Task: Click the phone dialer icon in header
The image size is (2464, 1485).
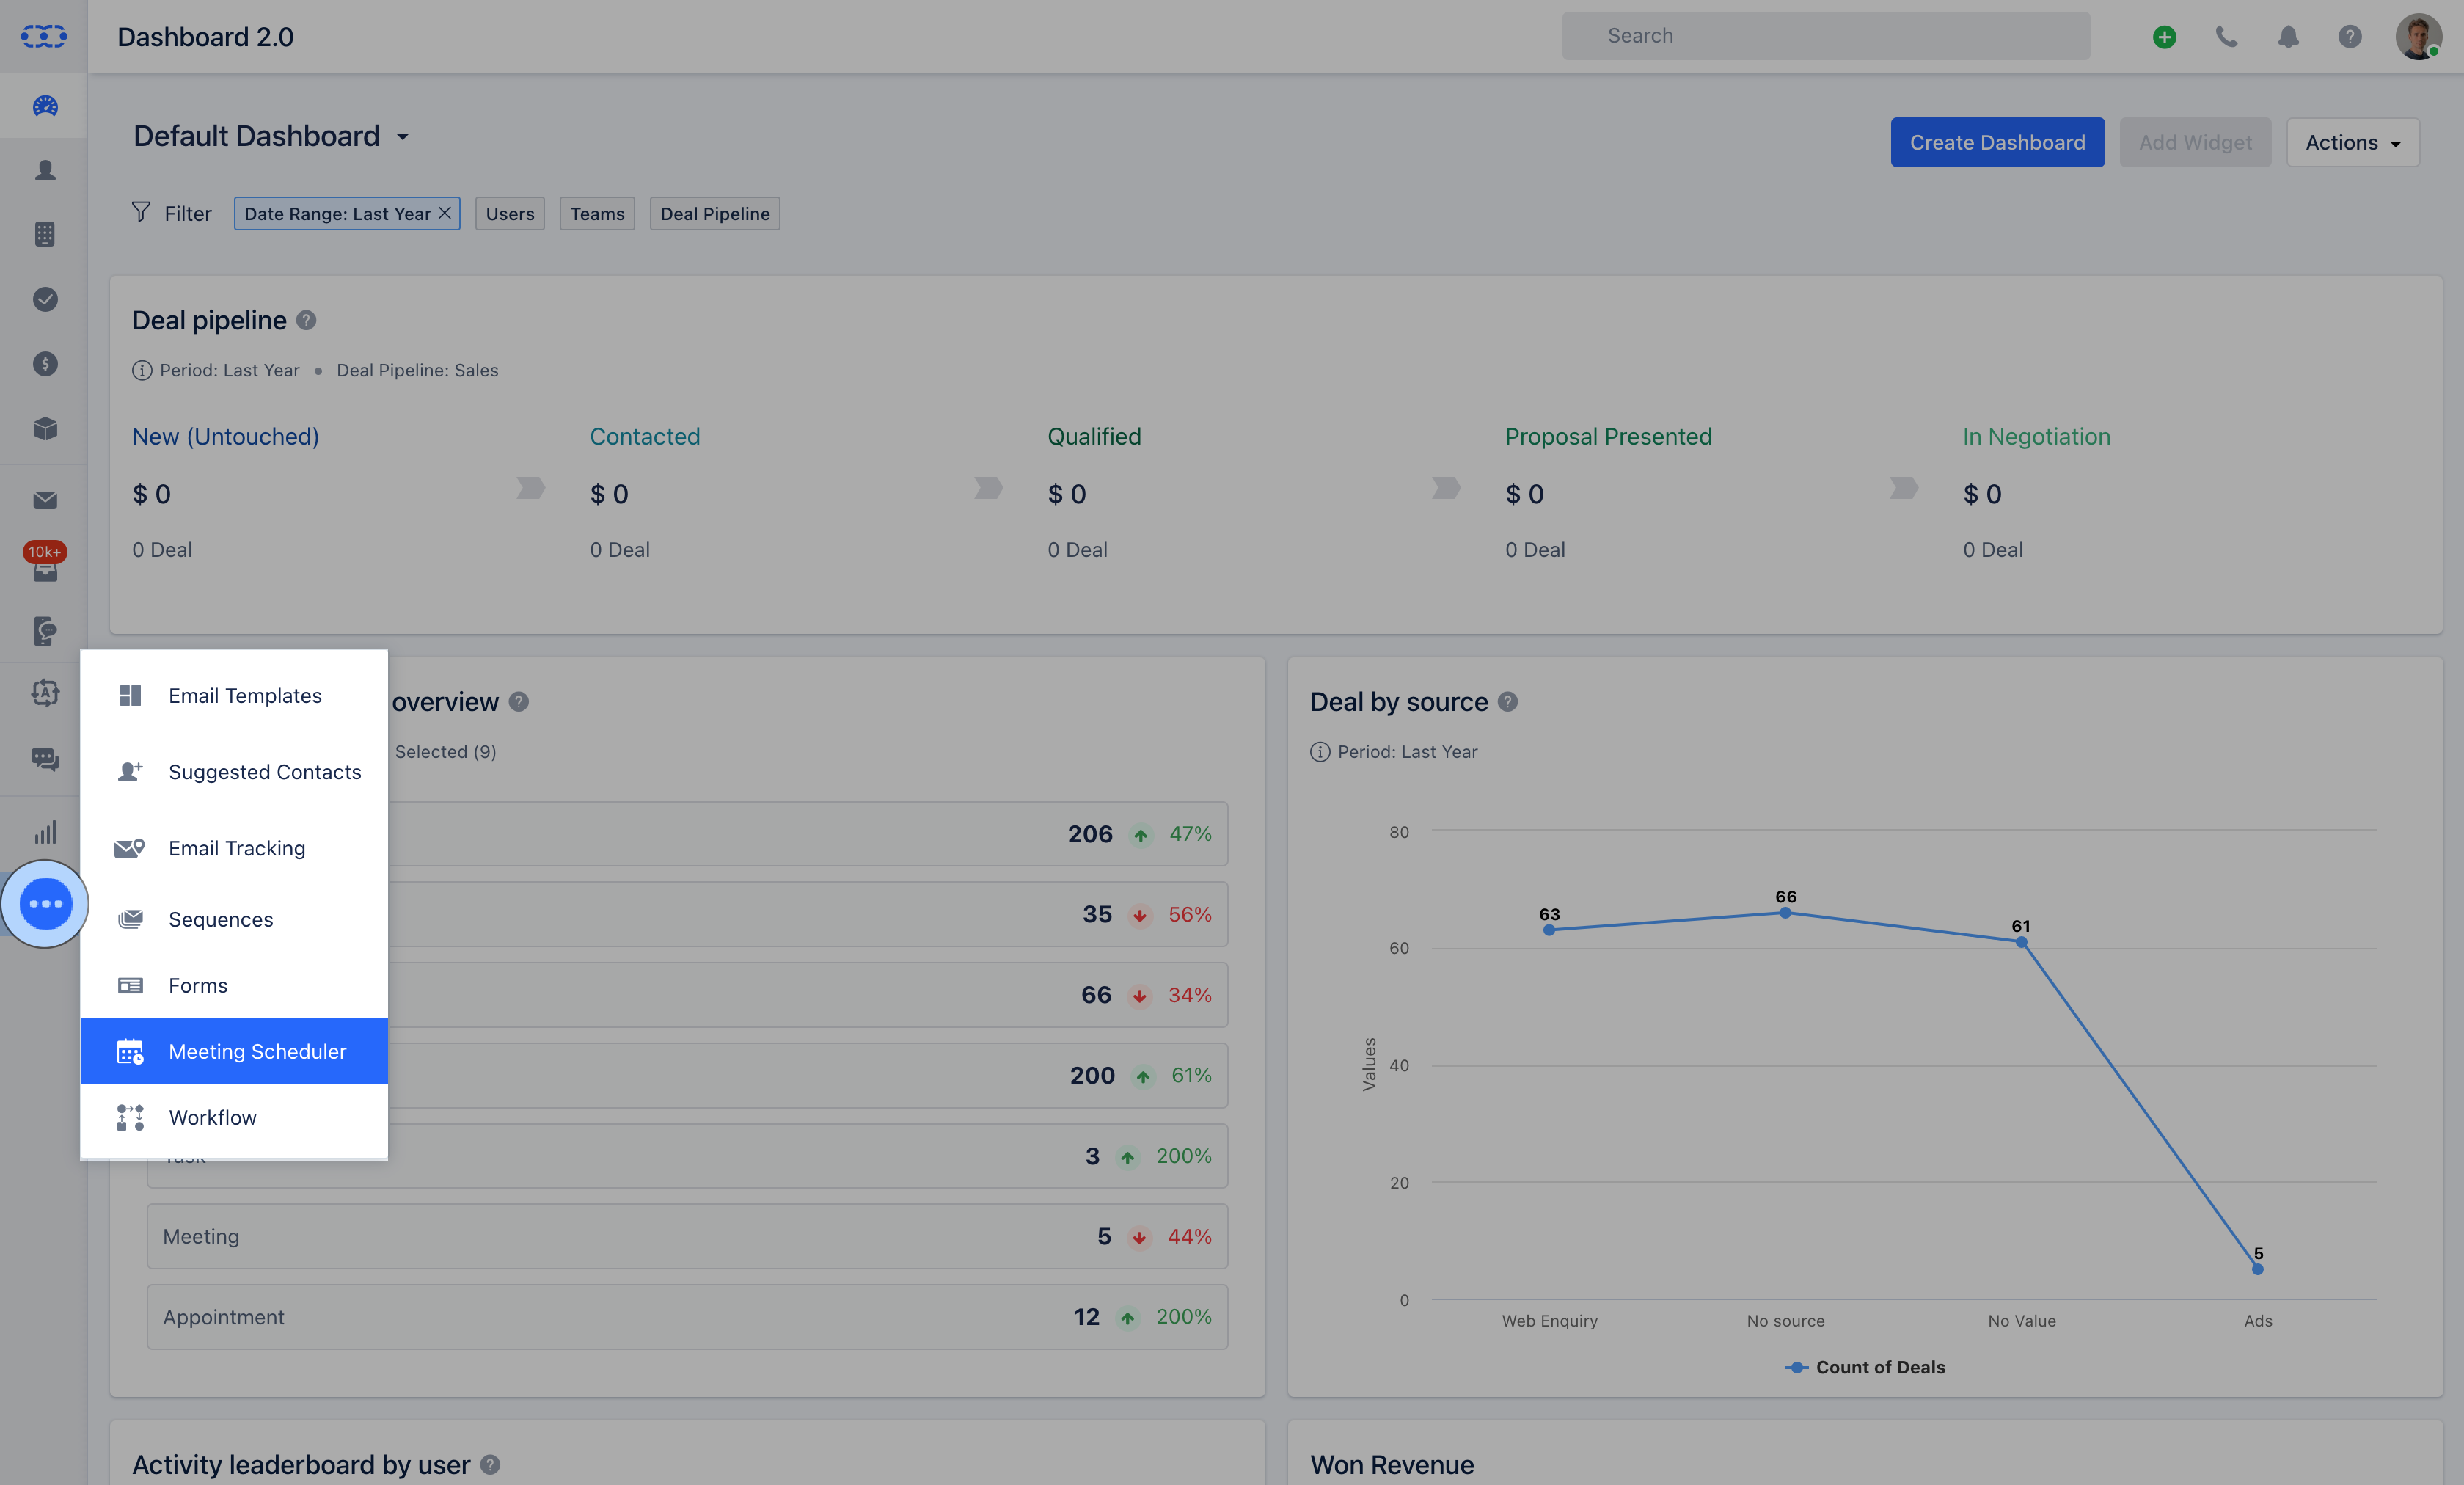Action: pyautogui.click(x=2226, y=37)
